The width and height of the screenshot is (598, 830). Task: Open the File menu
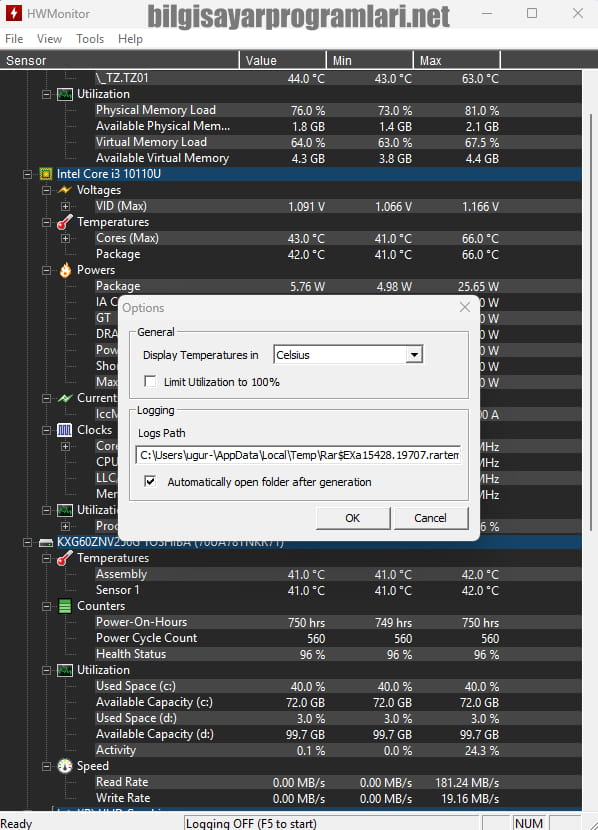click(14, 39)
